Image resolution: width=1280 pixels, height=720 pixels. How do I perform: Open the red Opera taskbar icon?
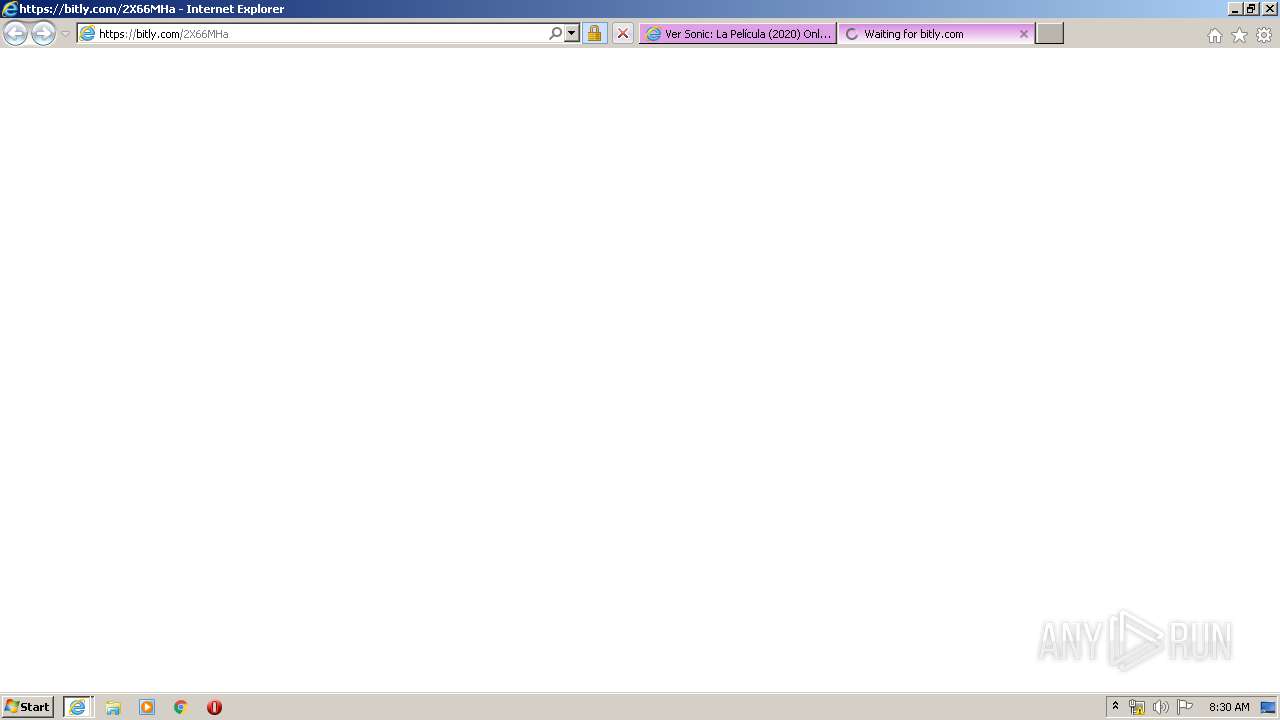click(x=214, y=707)
